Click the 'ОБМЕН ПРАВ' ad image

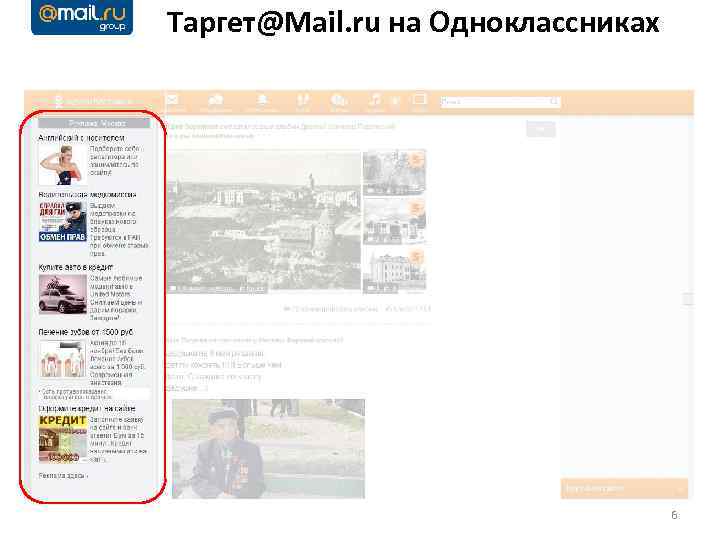[x=62, y=222]
